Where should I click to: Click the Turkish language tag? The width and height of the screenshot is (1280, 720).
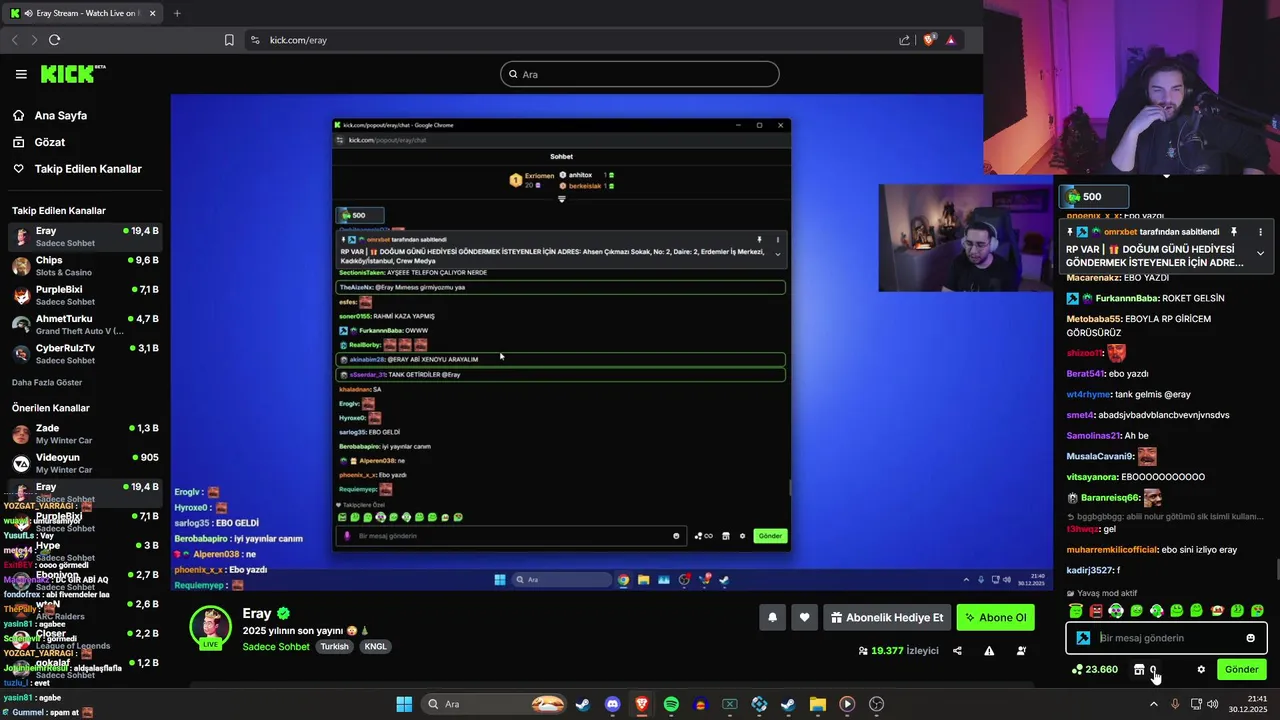click(x=334, y=647)
